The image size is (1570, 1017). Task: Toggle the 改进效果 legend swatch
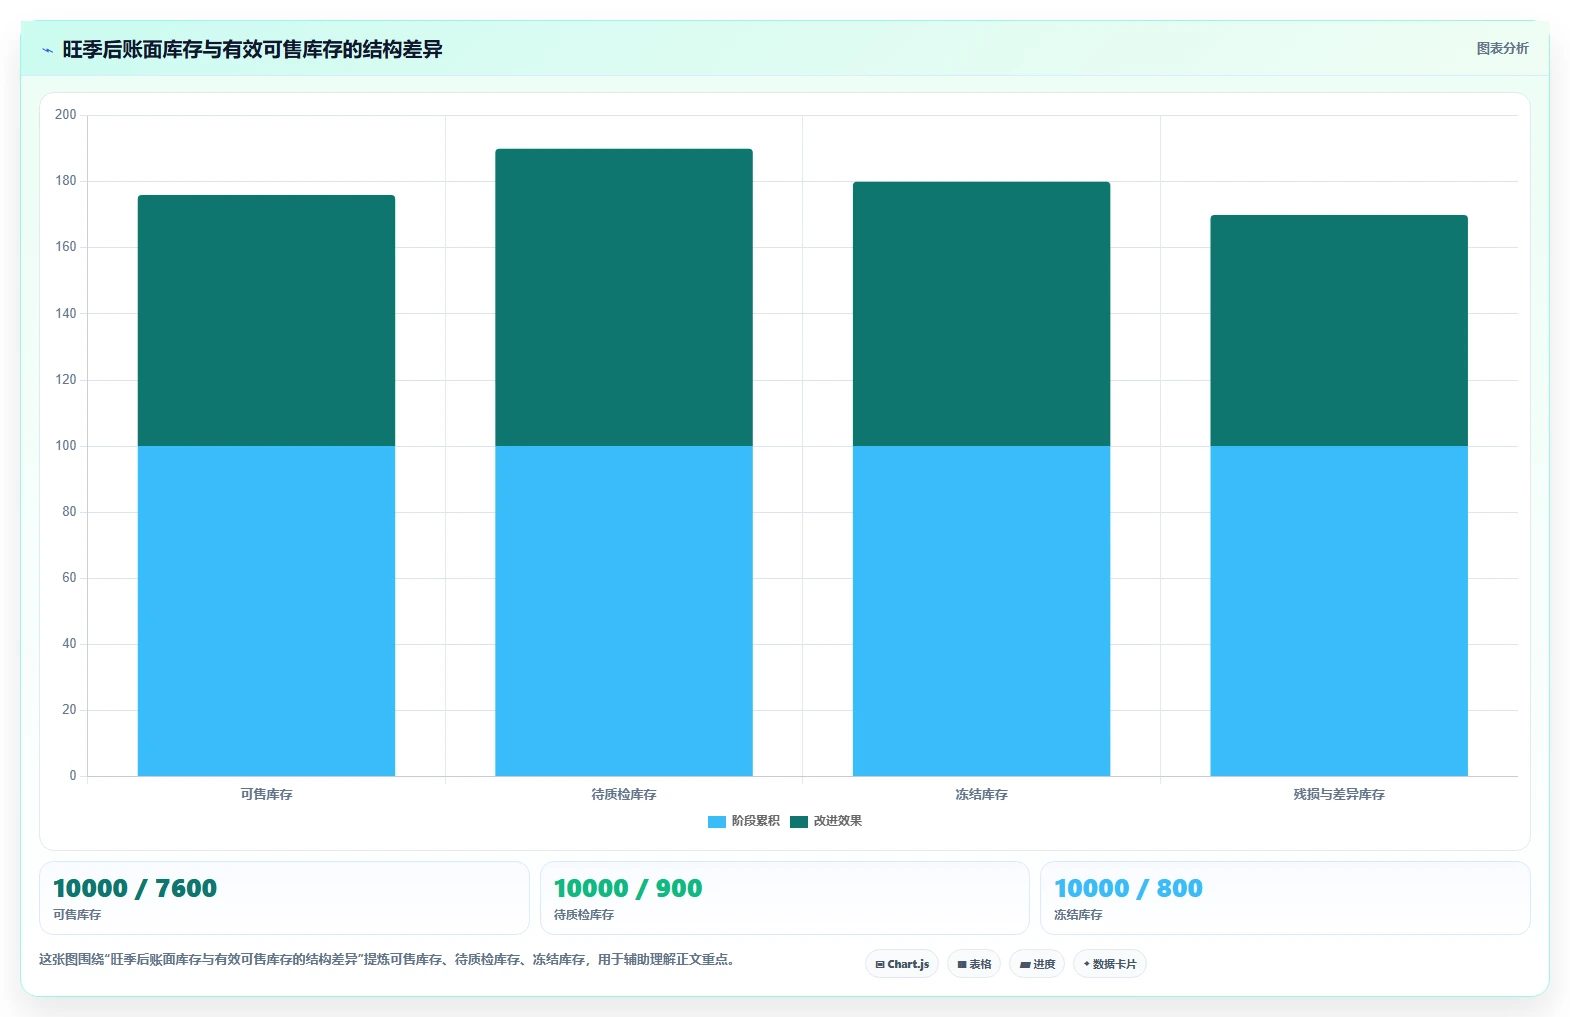798,821
